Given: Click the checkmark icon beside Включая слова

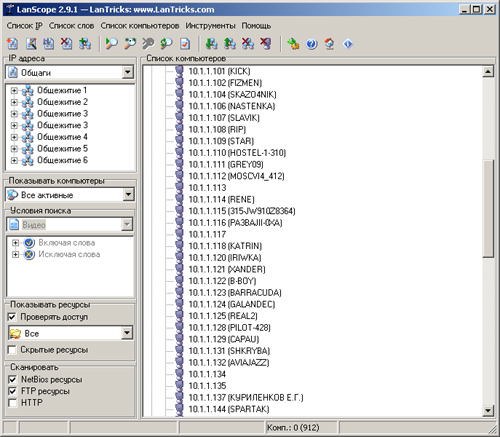Looking at the screenshot, I should [x=29, y=243].
